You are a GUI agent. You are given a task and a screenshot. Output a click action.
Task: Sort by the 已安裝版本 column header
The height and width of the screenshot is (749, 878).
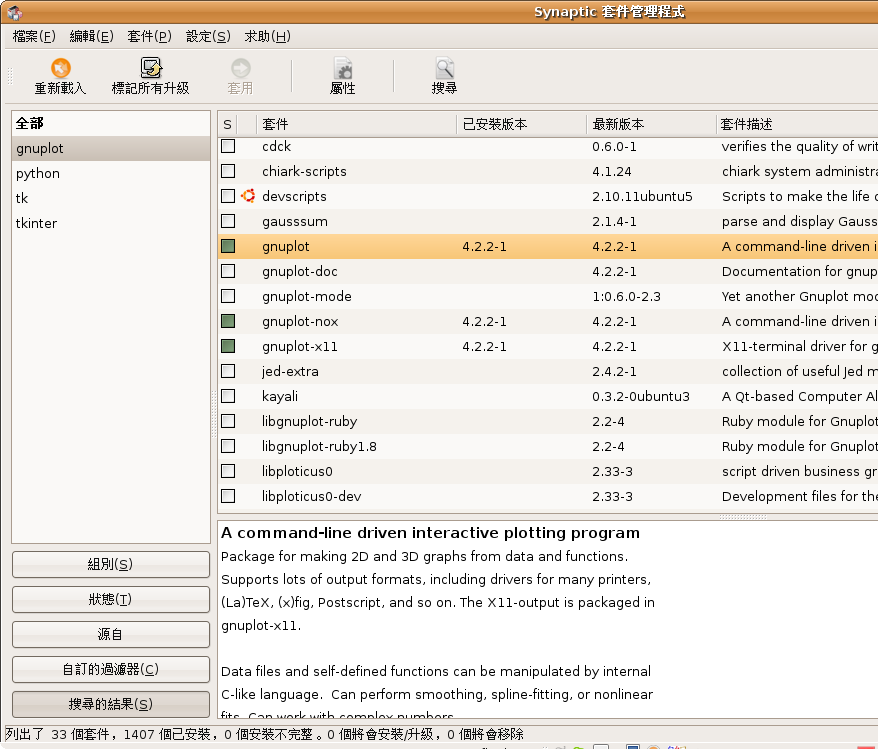pos(521,124)
